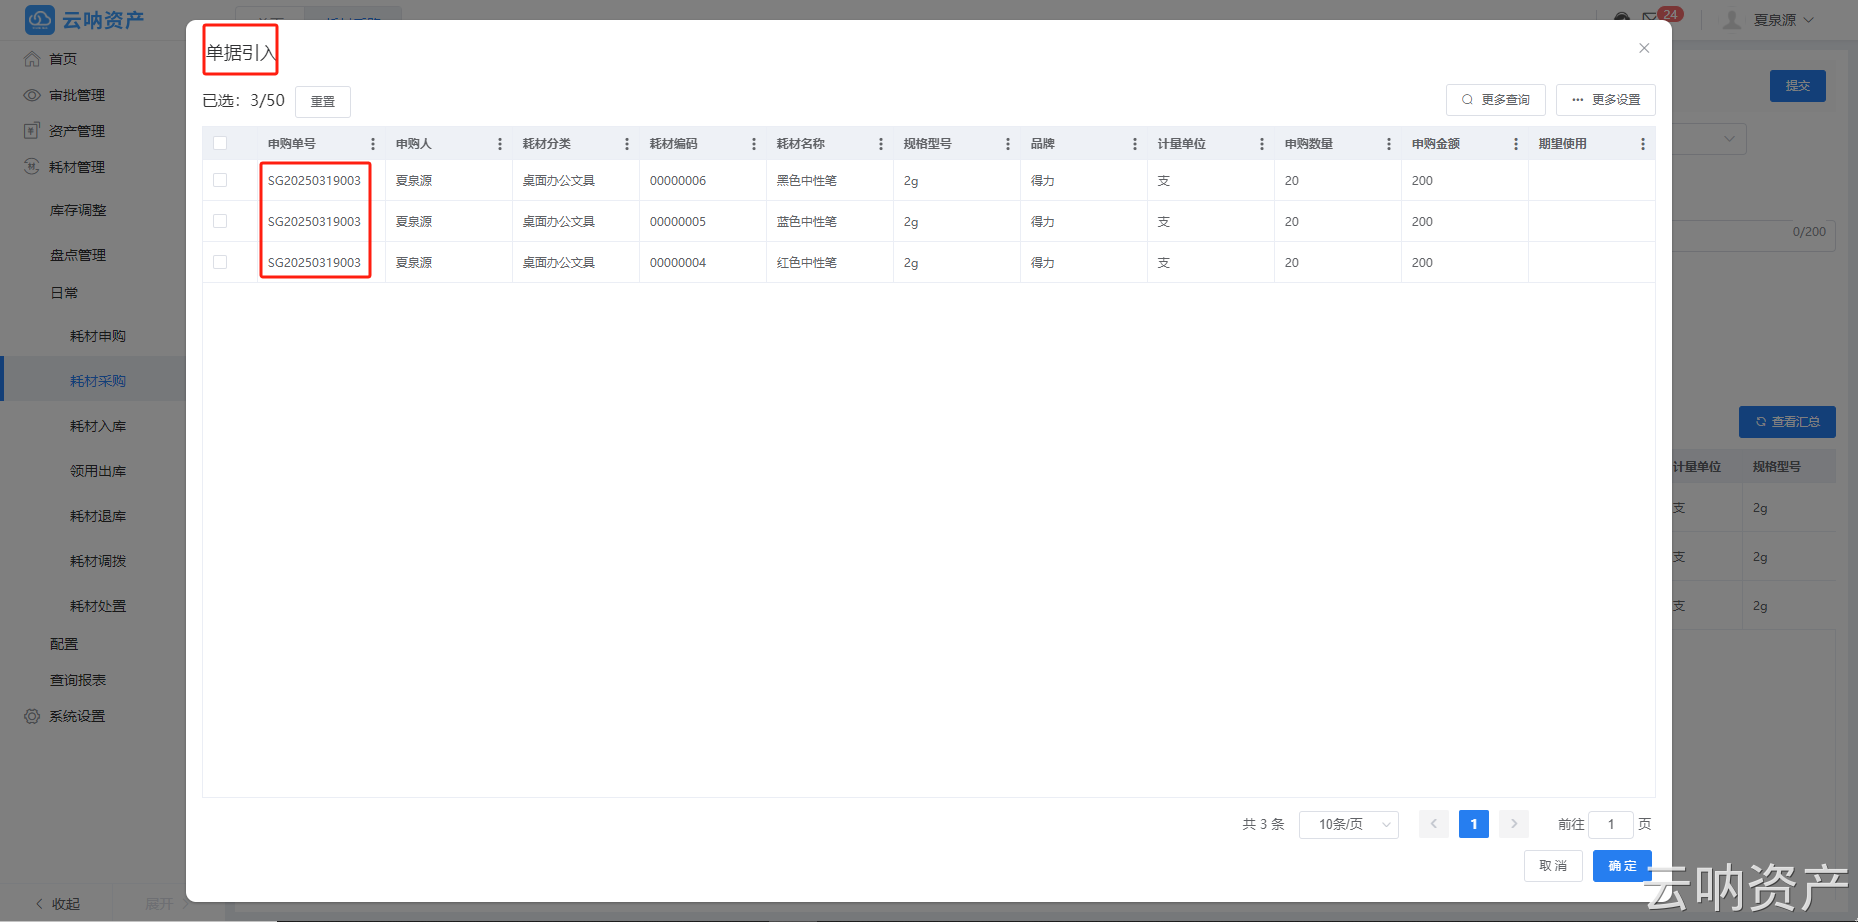Open column menu for 耗材分类
This screenshot has height=922, width=1858.
[627, 144]
